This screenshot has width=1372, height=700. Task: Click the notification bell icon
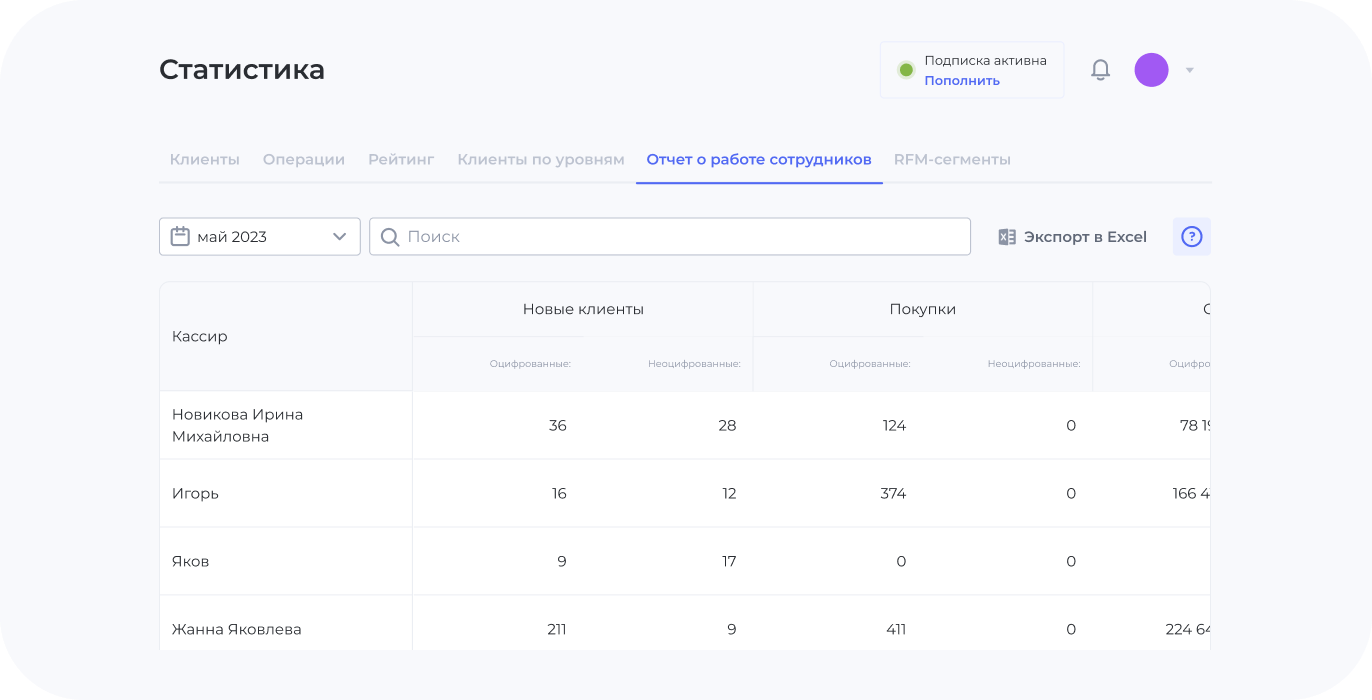coord(1100,70)
